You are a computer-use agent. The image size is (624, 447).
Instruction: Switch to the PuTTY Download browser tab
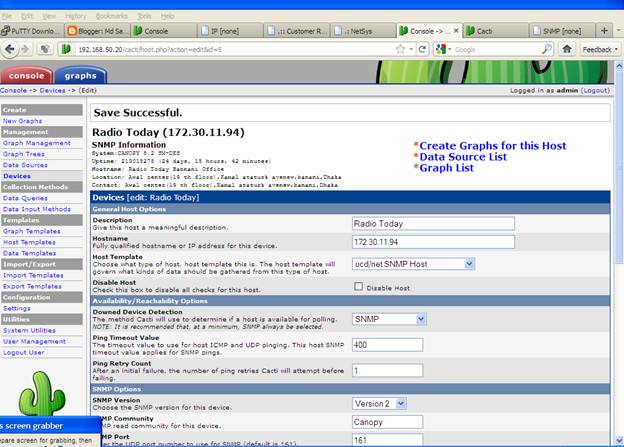[x=32, y=31]
